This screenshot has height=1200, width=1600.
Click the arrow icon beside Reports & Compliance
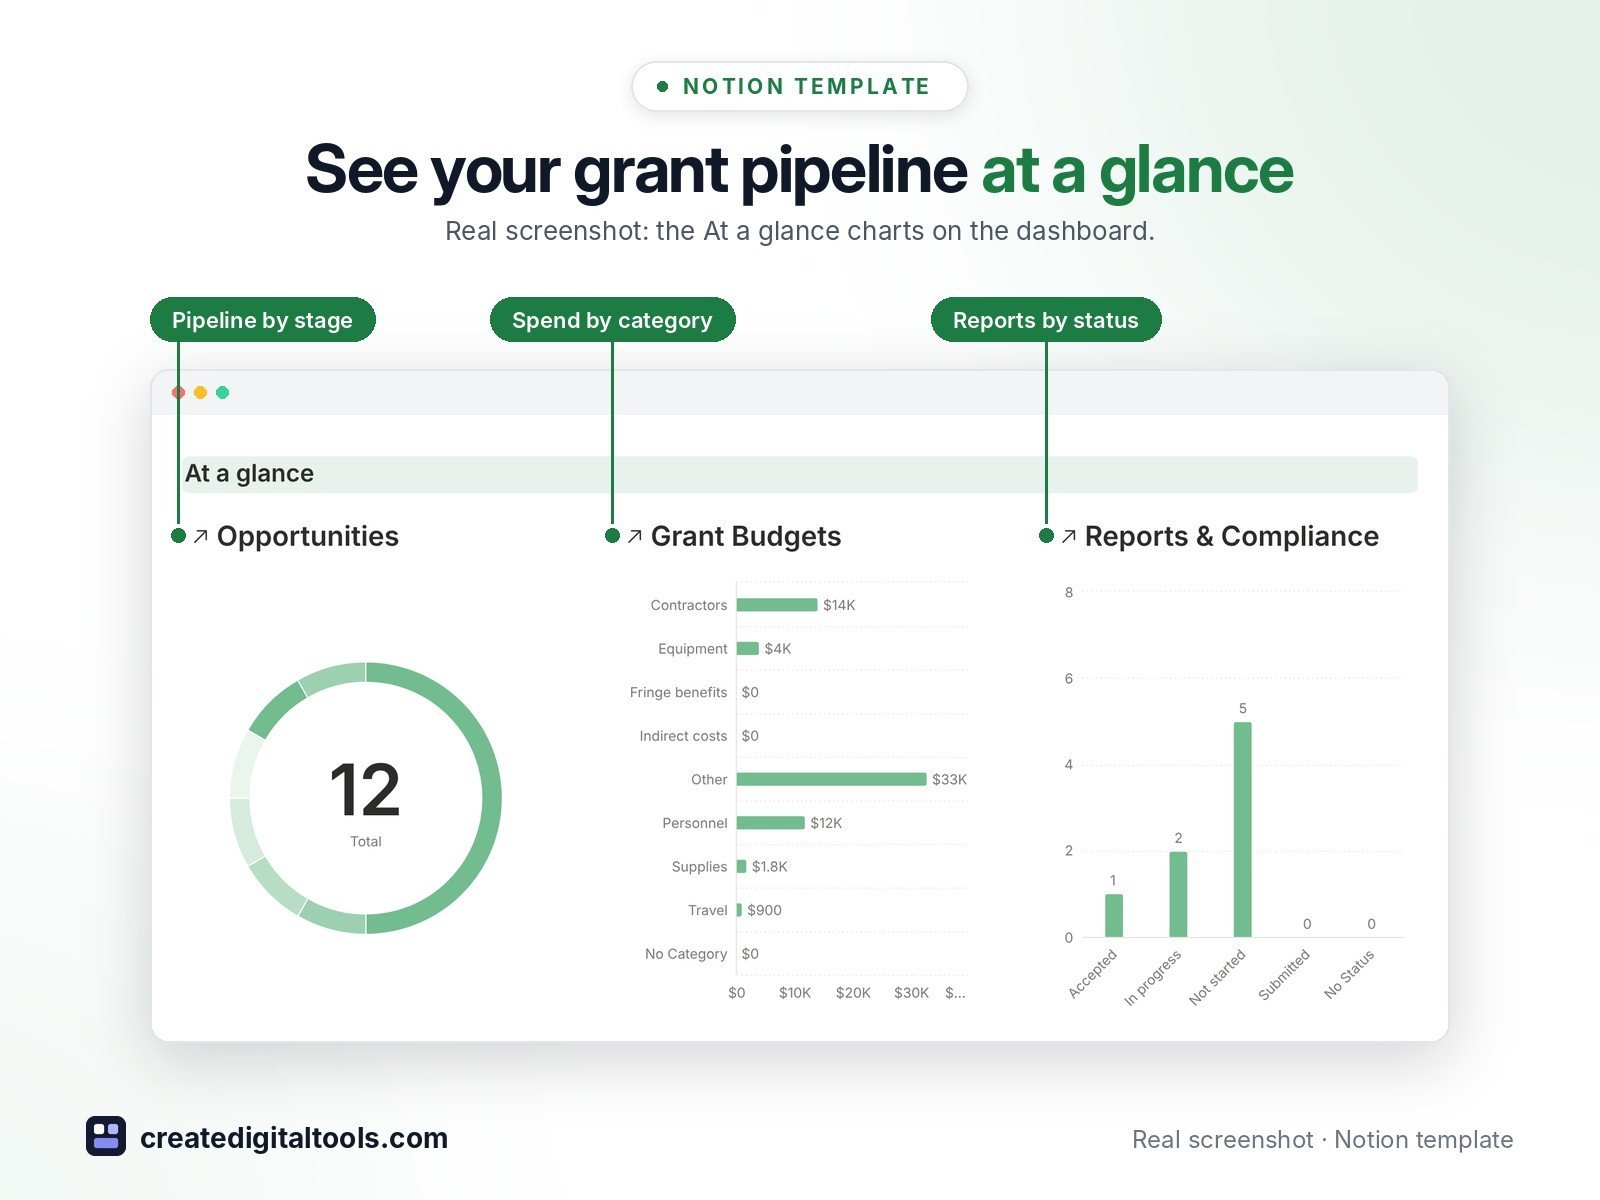coord(1068,537)
